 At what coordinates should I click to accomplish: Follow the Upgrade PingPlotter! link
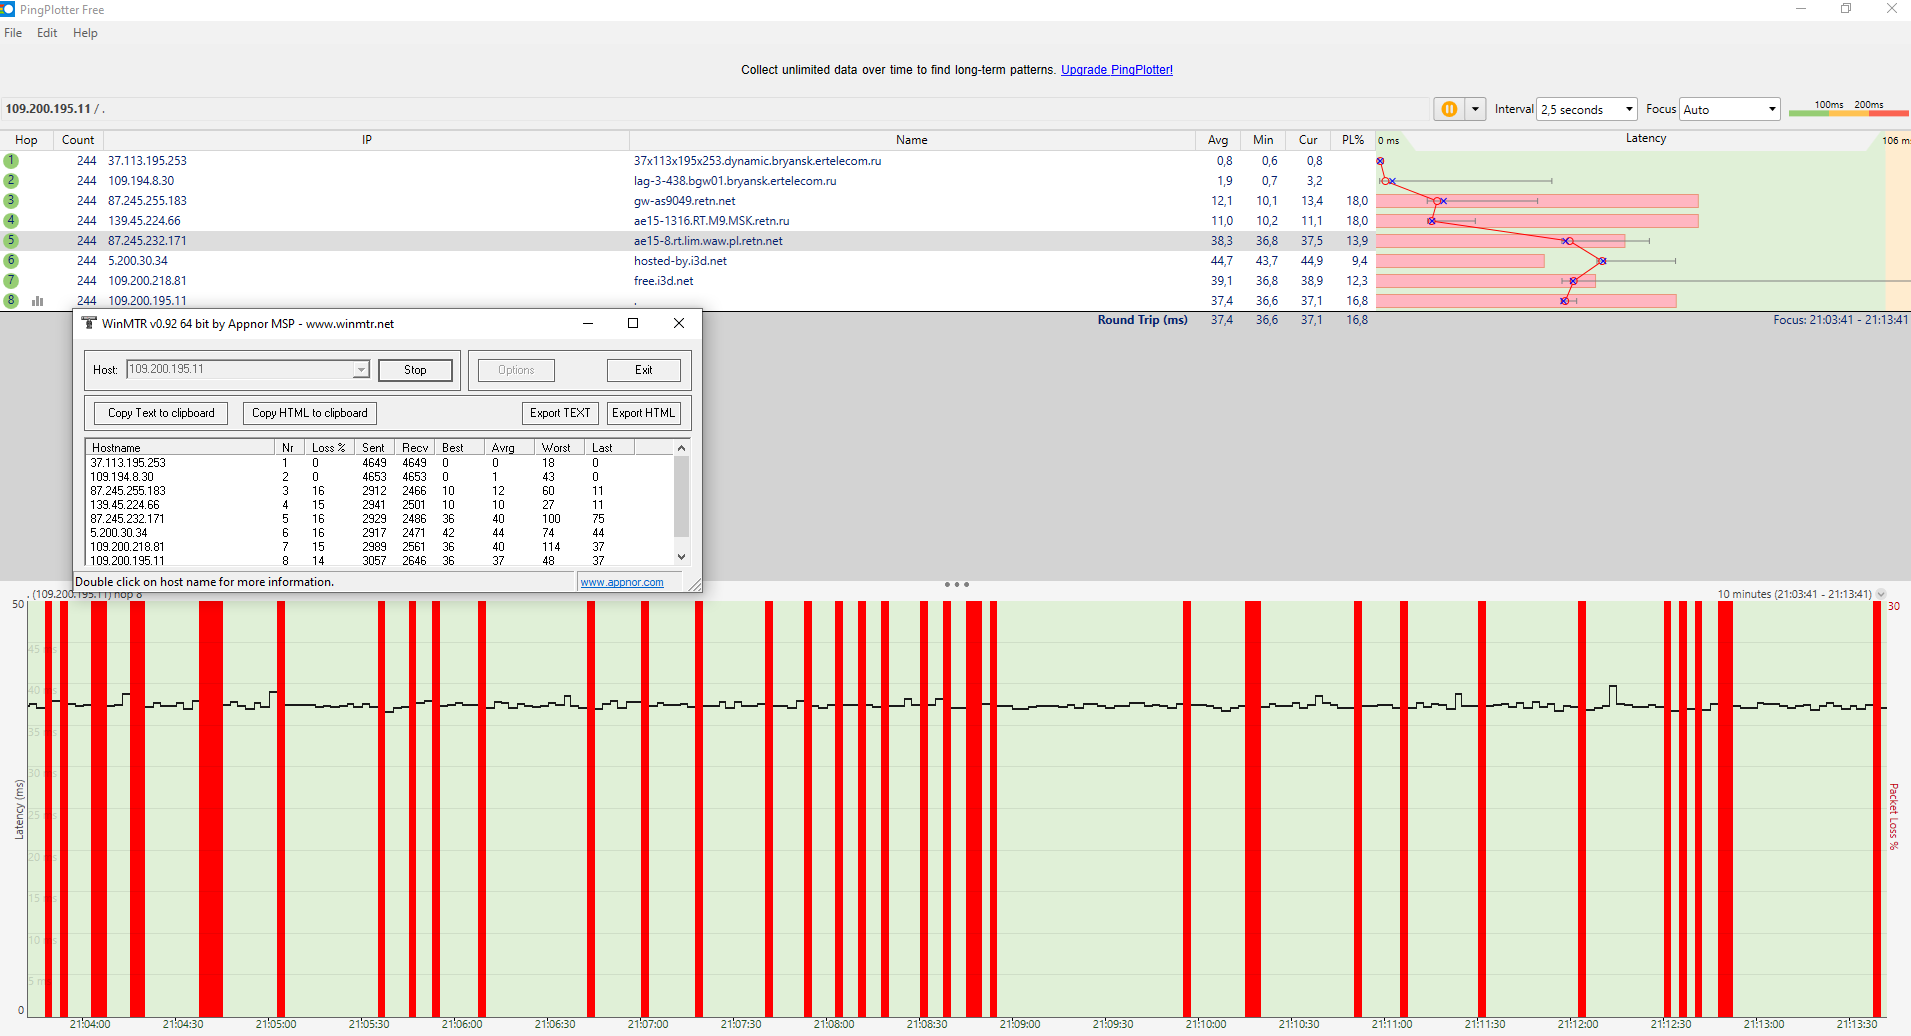(1116, 70)
